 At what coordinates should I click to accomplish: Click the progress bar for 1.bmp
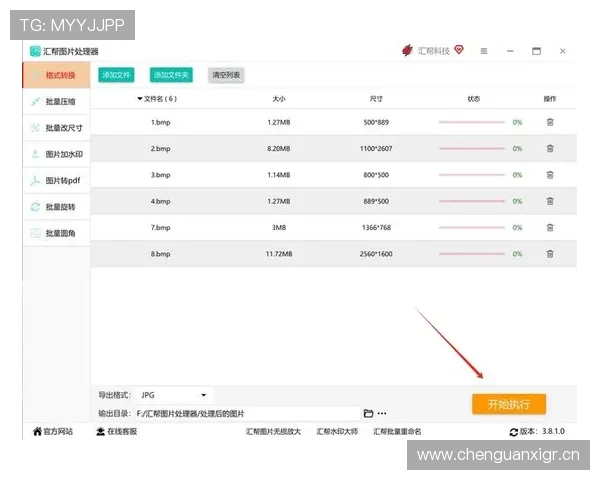472,122
